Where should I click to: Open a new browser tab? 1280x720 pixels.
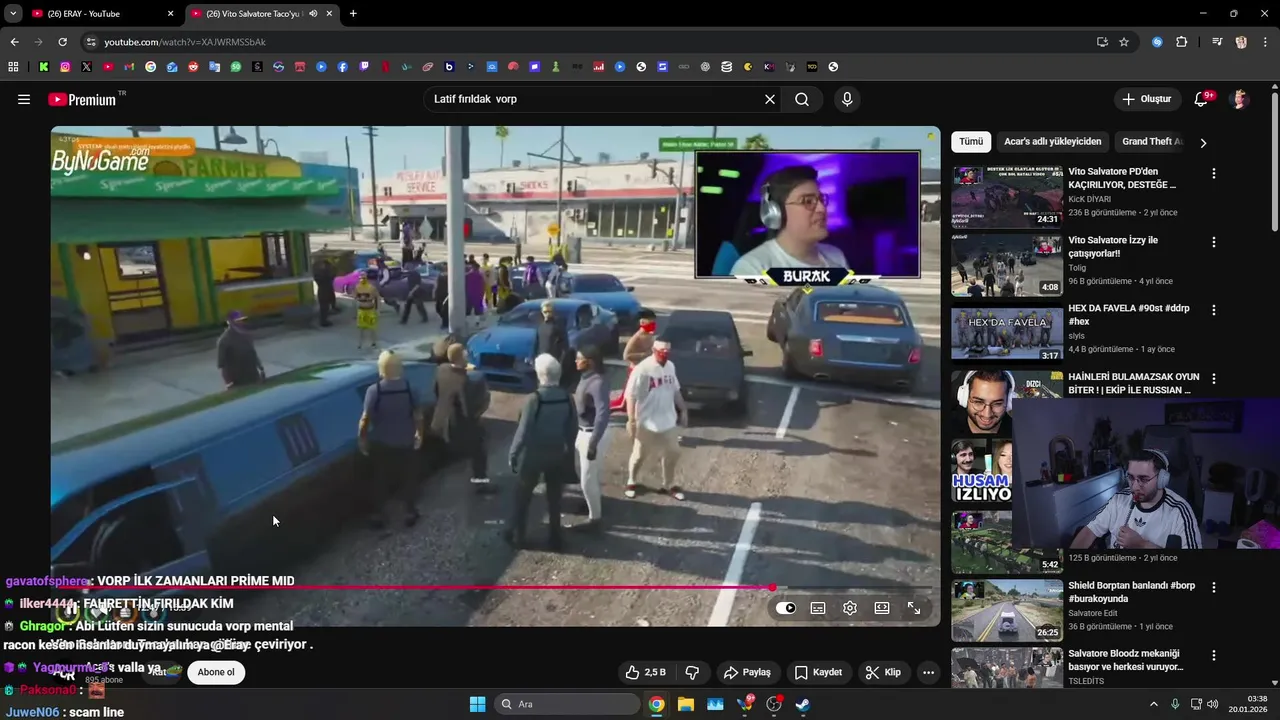coord(353,14)
